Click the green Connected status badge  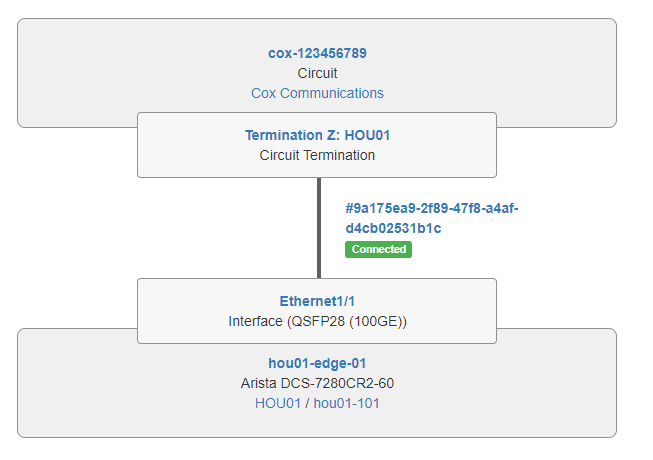point(378,249)
